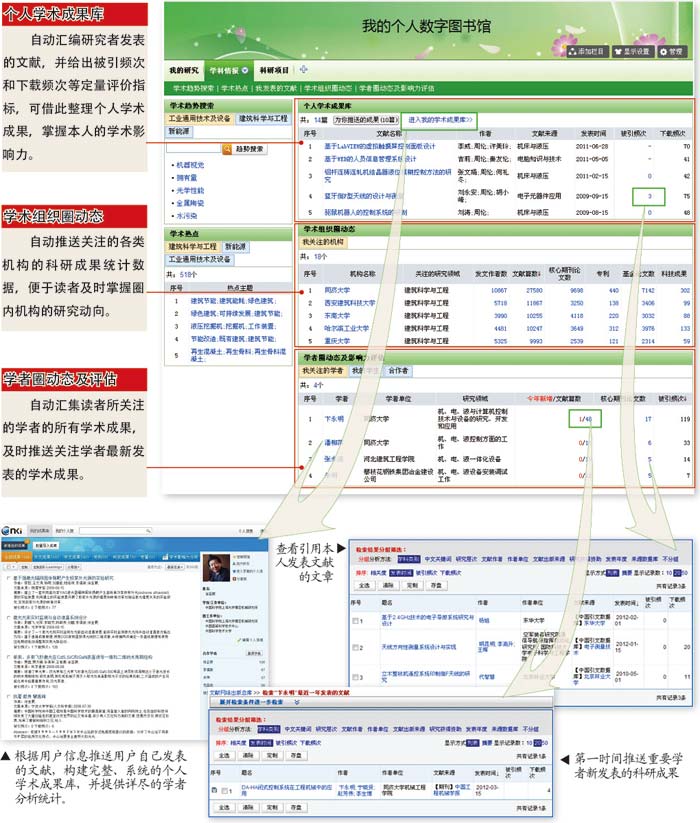Click author count 10867 for 同济大学

click(x=499, y=290)
